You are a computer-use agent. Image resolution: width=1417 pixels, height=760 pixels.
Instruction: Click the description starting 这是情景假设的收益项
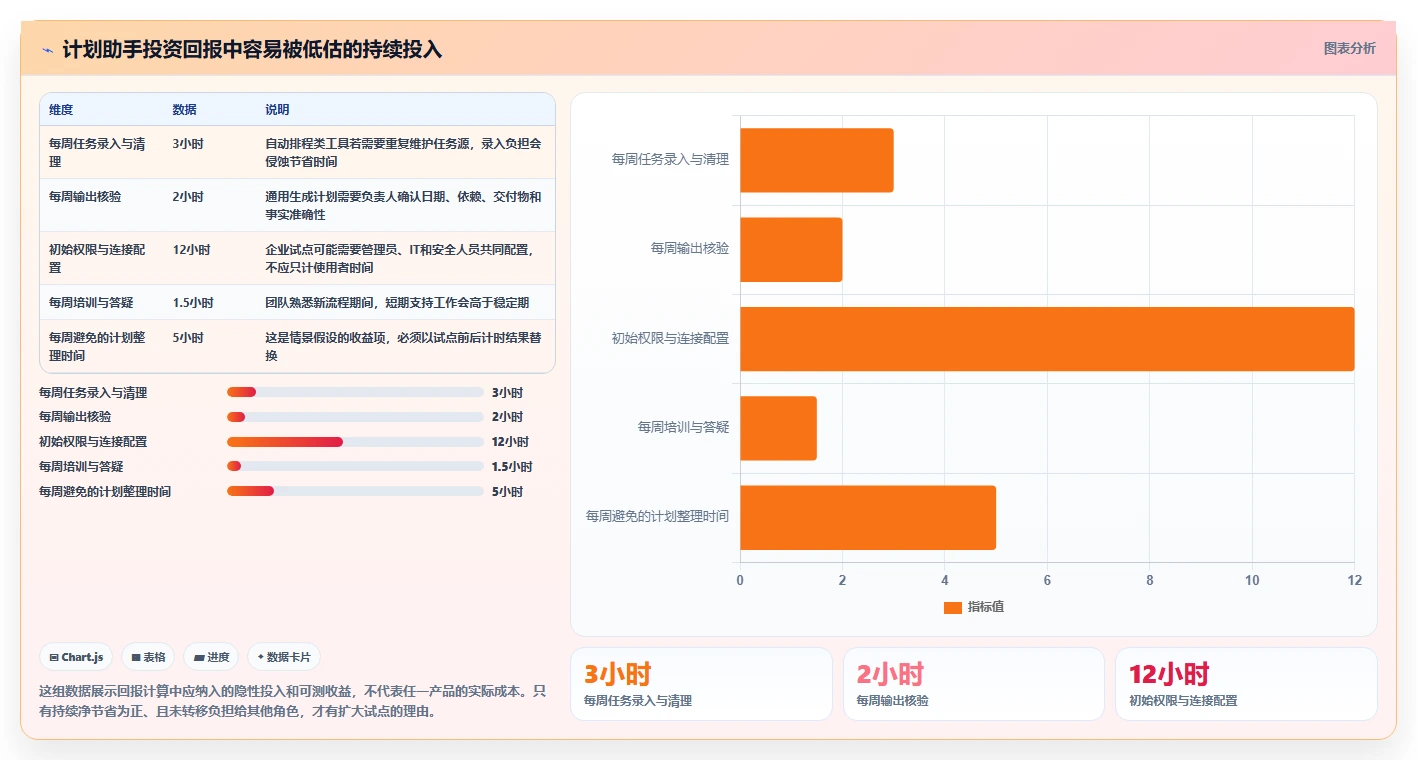click(403, 346)
